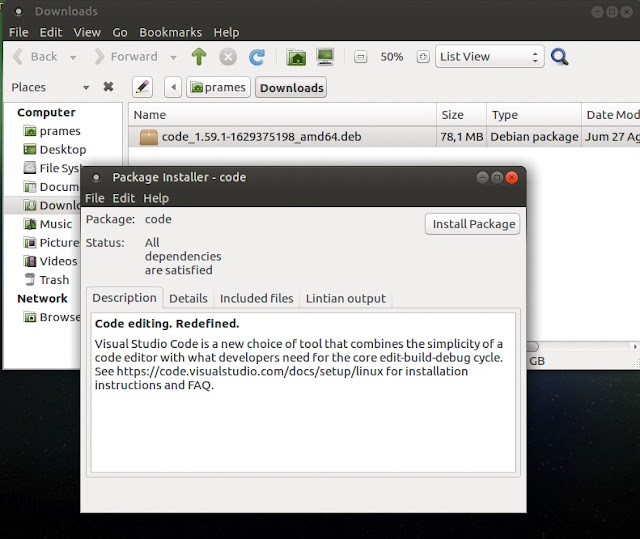Image resolution: width=640 pixels, height=539 pixels.
Task: Switch to the Included files tab
Action: (x=256, y=298)
